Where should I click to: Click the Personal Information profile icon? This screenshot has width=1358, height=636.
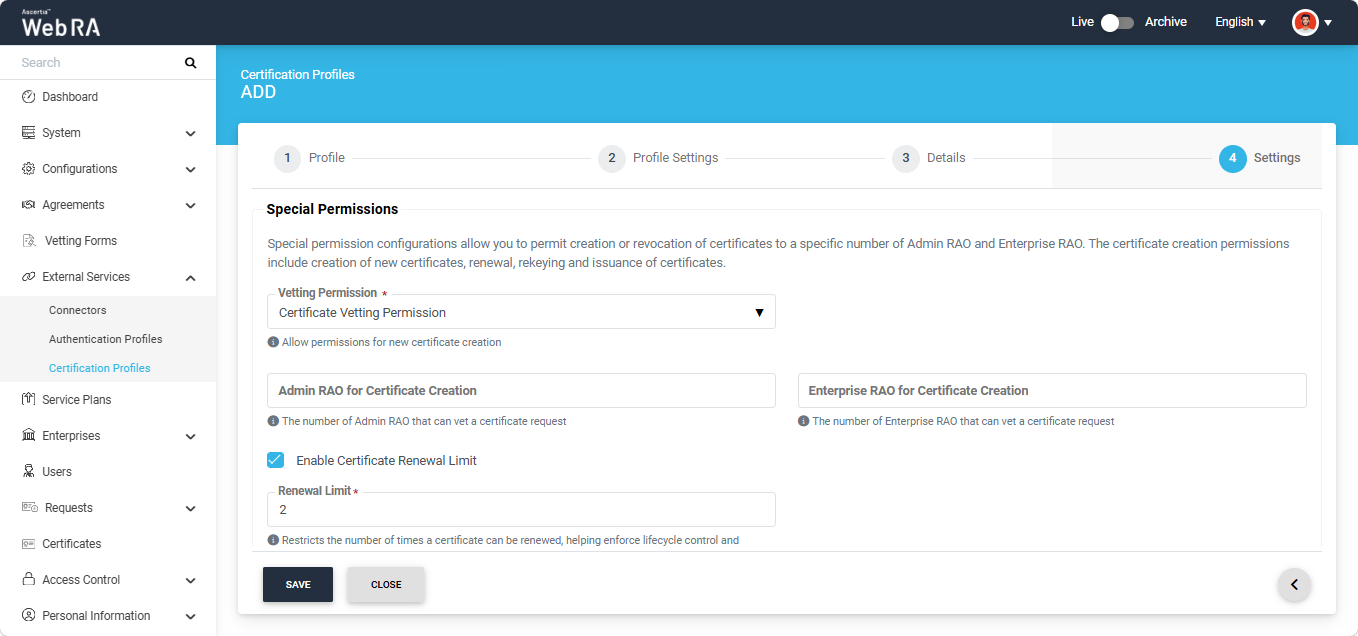(29, 616)
